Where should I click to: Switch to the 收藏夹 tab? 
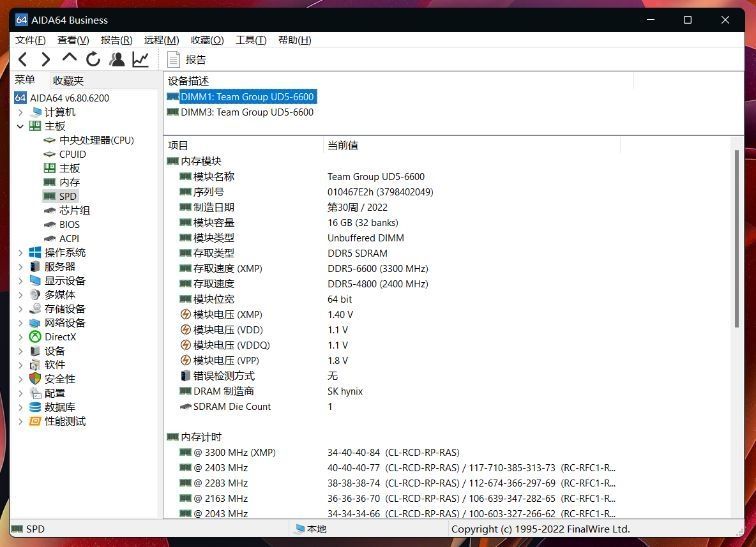coord(68,80)
